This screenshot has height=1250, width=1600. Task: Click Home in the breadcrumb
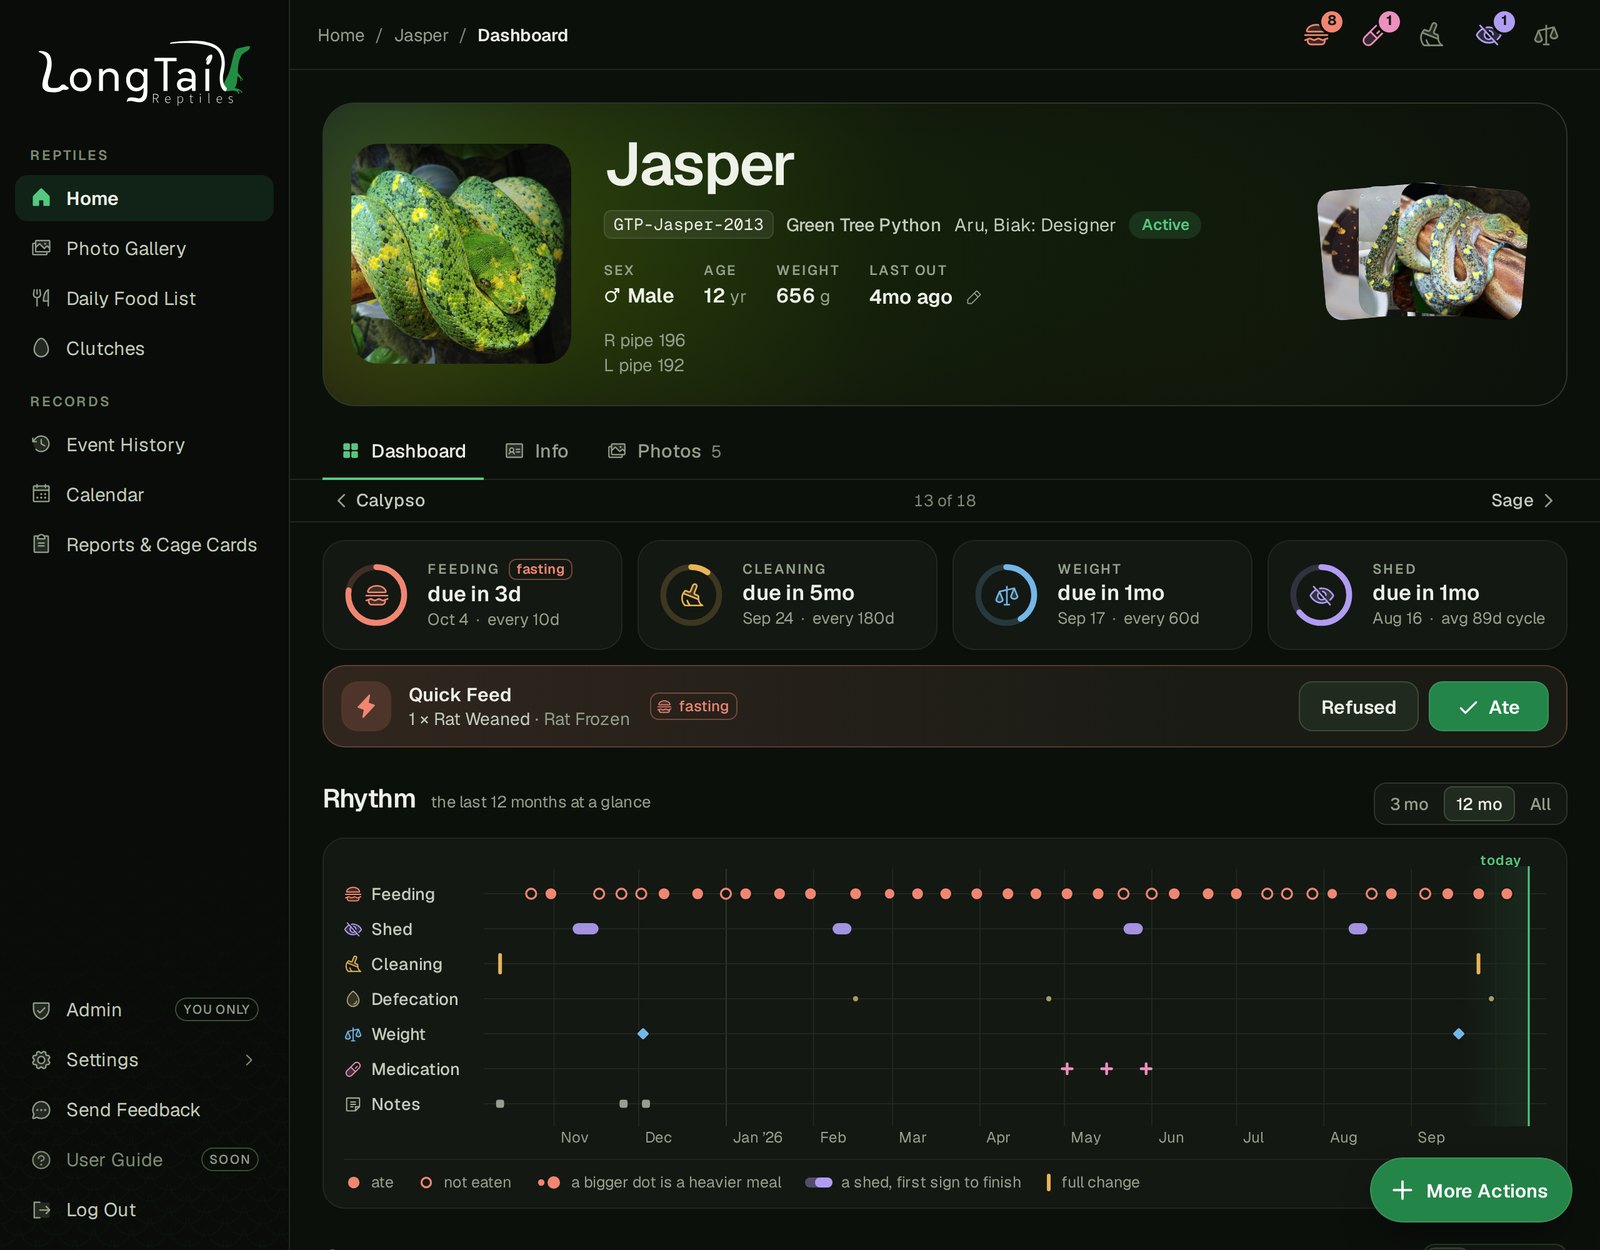pyautogui.click(x=341, y=35)
